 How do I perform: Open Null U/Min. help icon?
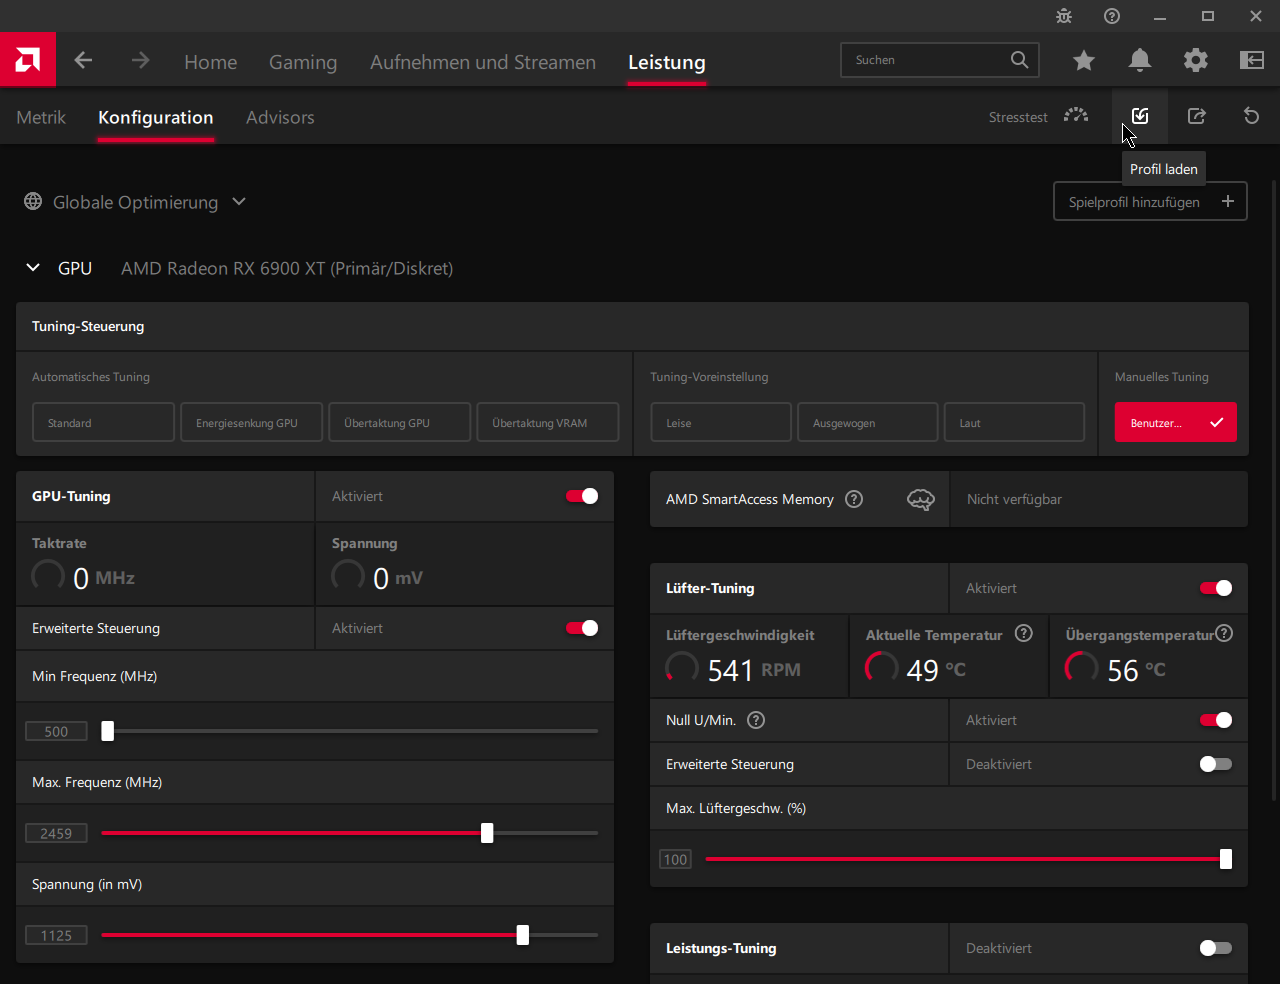click(756, 720)
